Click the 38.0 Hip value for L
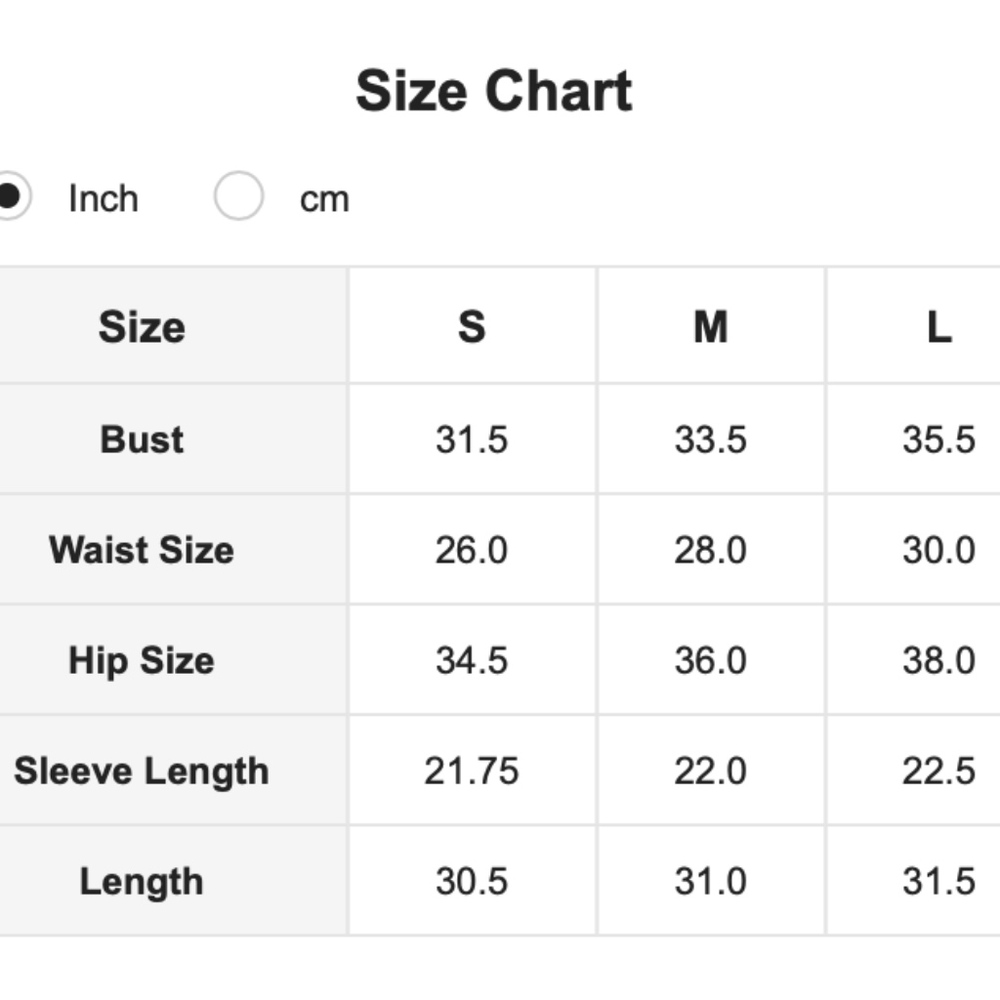 [x=938, y=660]
